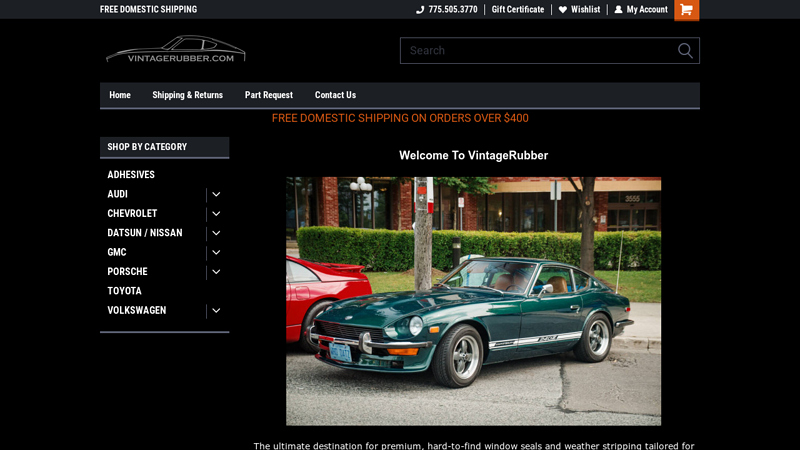Expand the Datsun / Nissan subcategories
800x450 pixels.
tap(216, 233)
